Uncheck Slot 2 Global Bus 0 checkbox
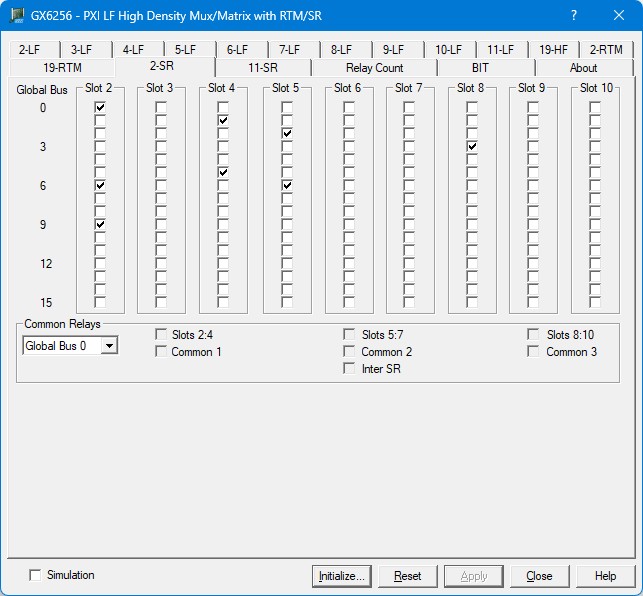Viewport: 643px width, 596px height. 100,107
